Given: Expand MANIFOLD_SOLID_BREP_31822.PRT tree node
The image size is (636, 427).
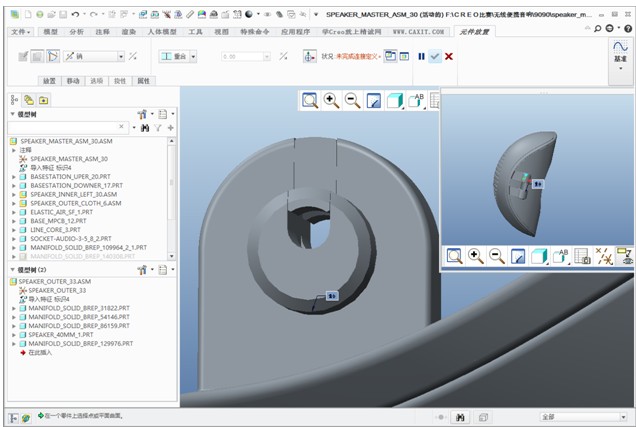Looking at the screenshot, I should point(14,308).
